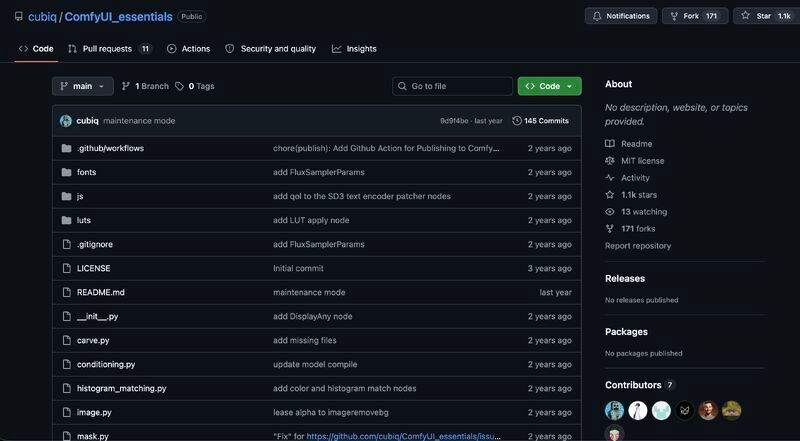
Task: Click the yellow sixth contributor avatar
Action: (x=732, y=410)
